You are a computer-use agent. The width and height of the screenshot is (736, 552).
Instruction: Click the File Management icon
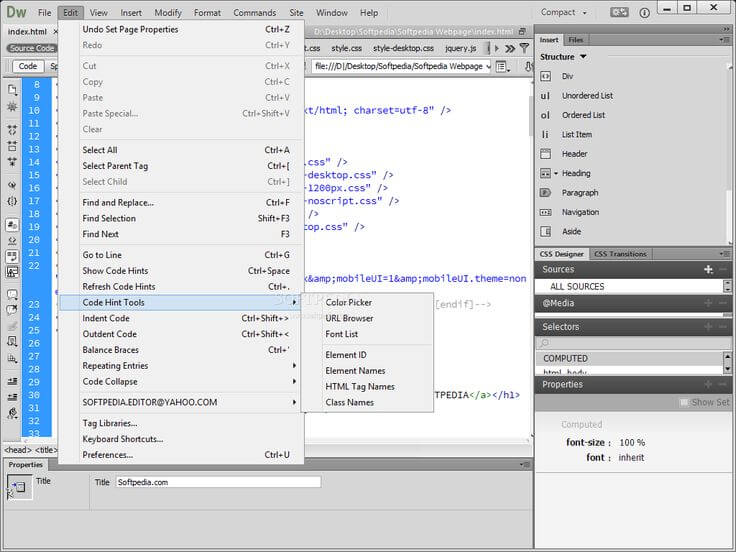[x=529, y=66]
